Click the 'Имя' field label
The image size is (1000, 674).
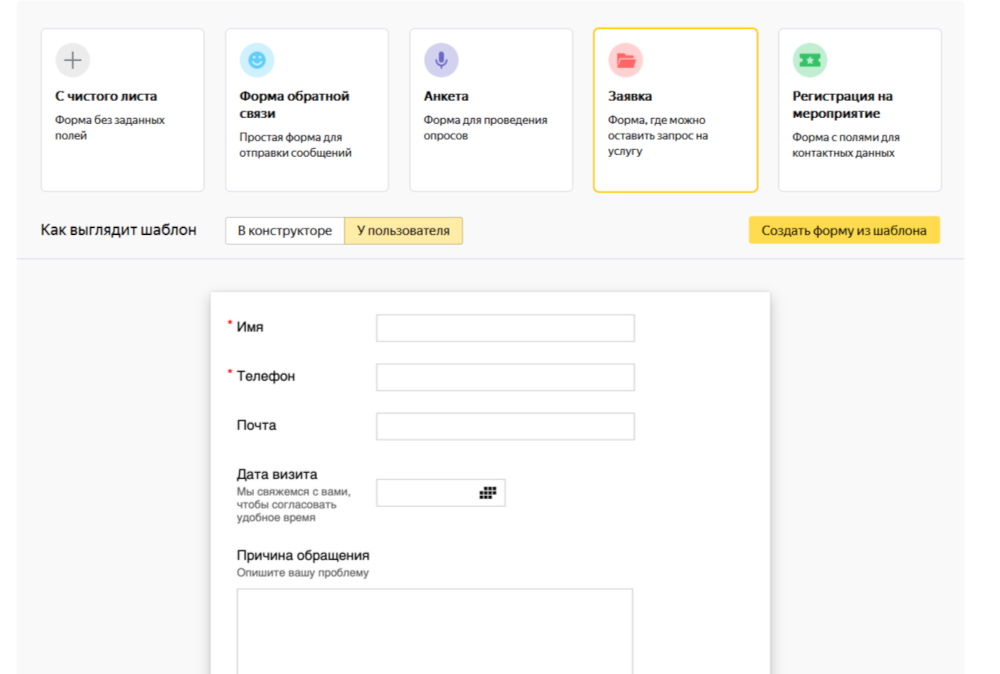coord(250,327)
